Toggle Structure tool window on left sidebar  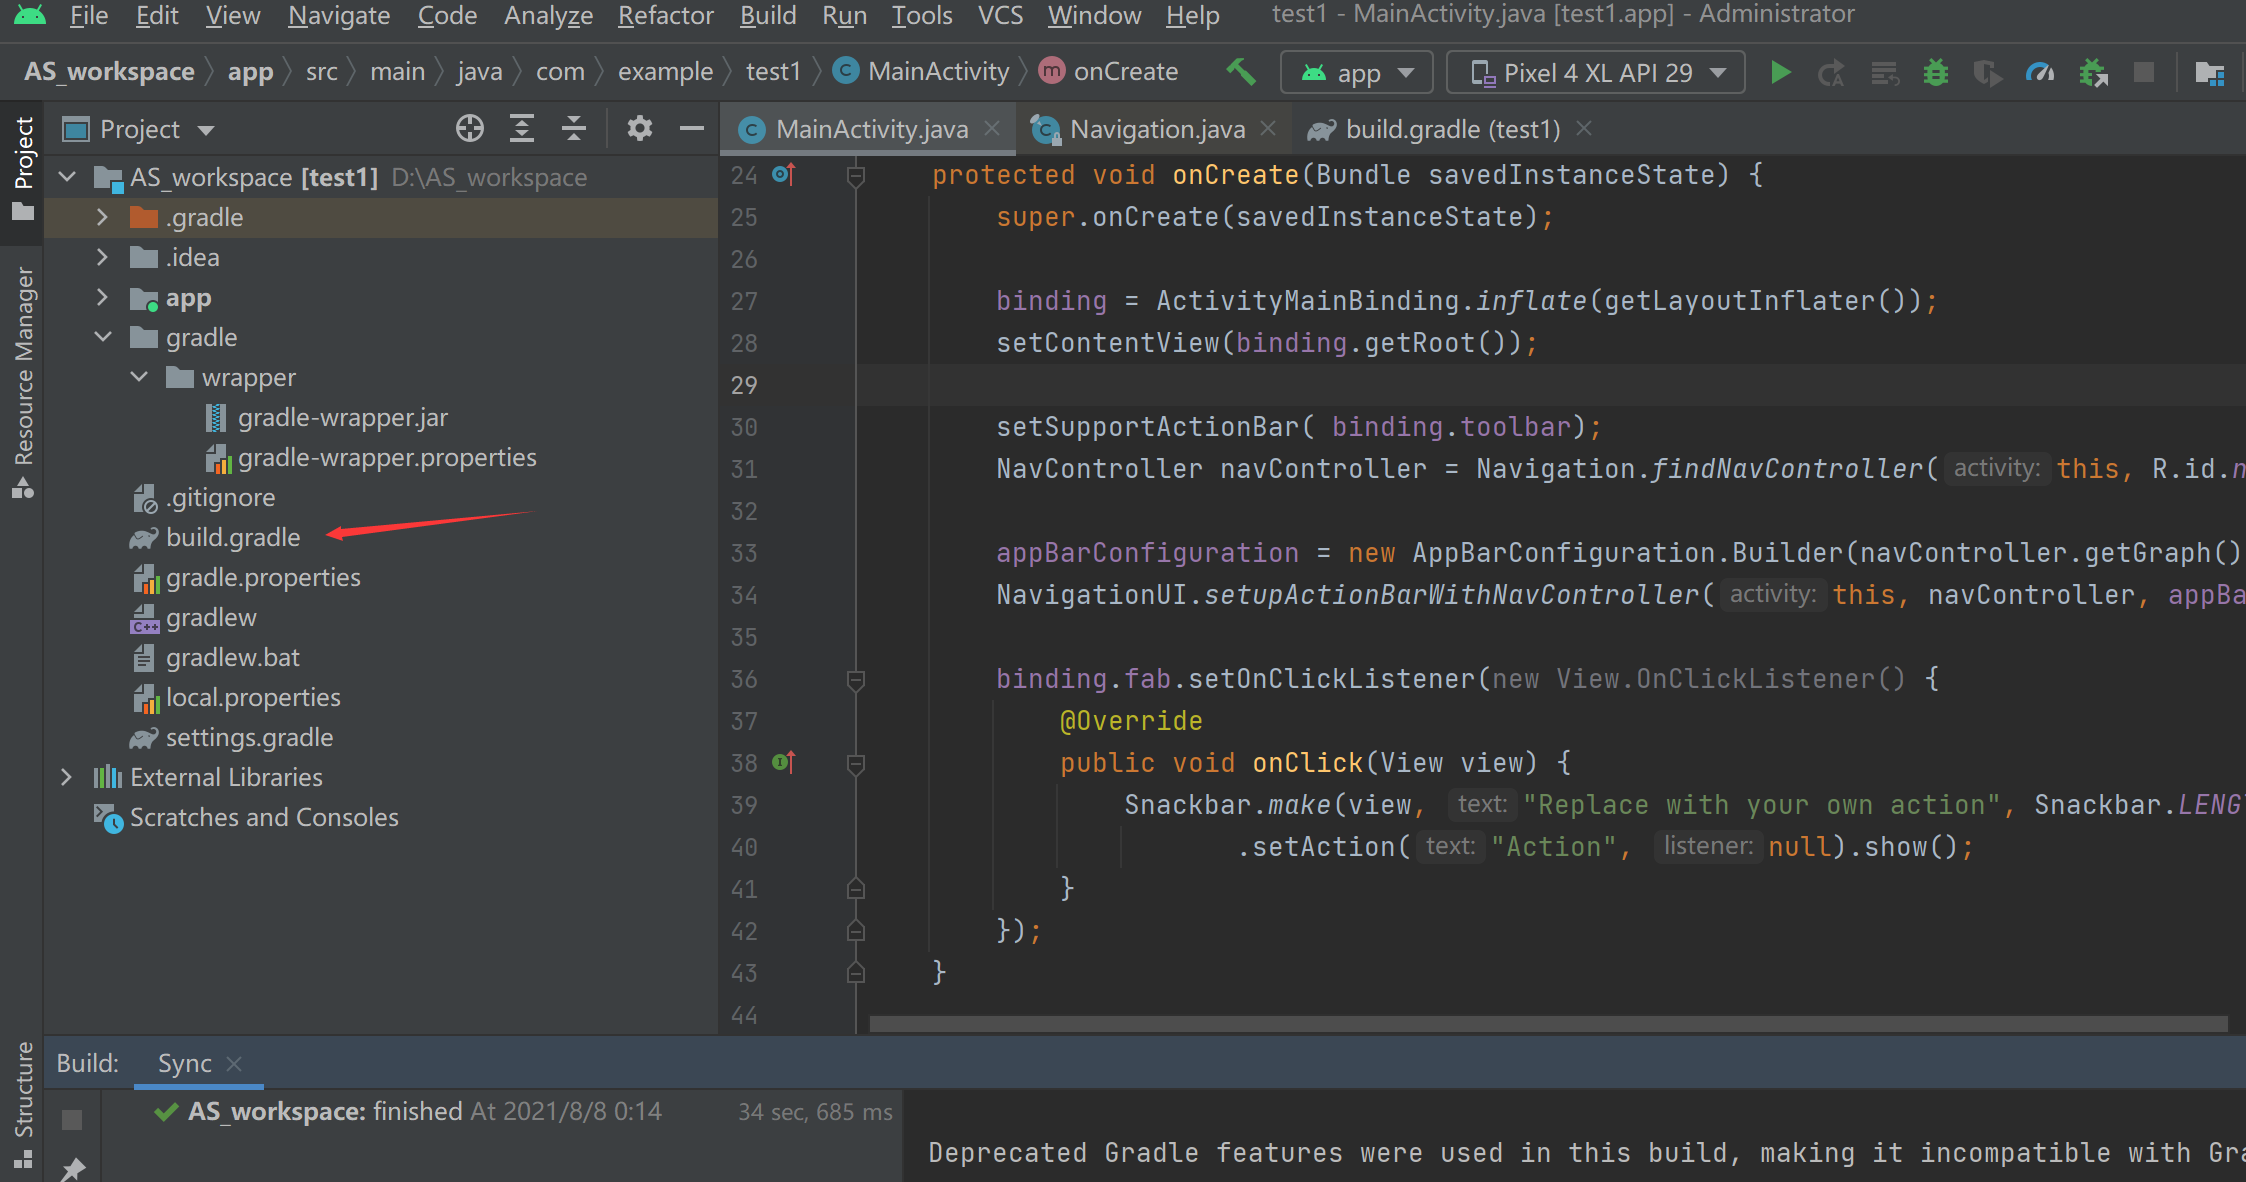click(x=23, y=1104)
